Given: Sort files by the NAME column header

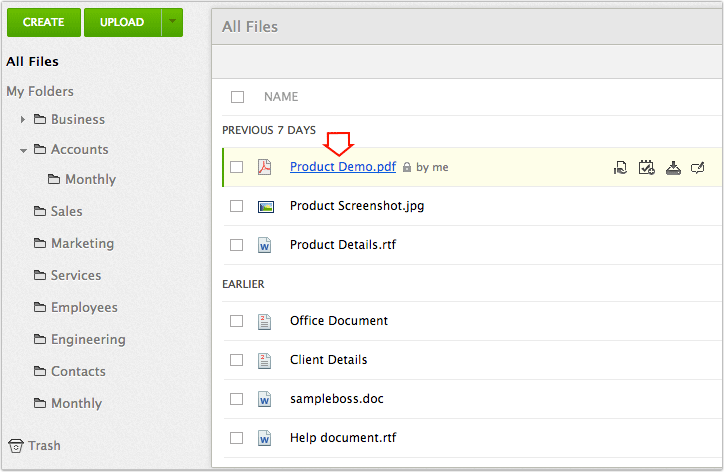Looking at the screenshot, I should click(281, 97).
